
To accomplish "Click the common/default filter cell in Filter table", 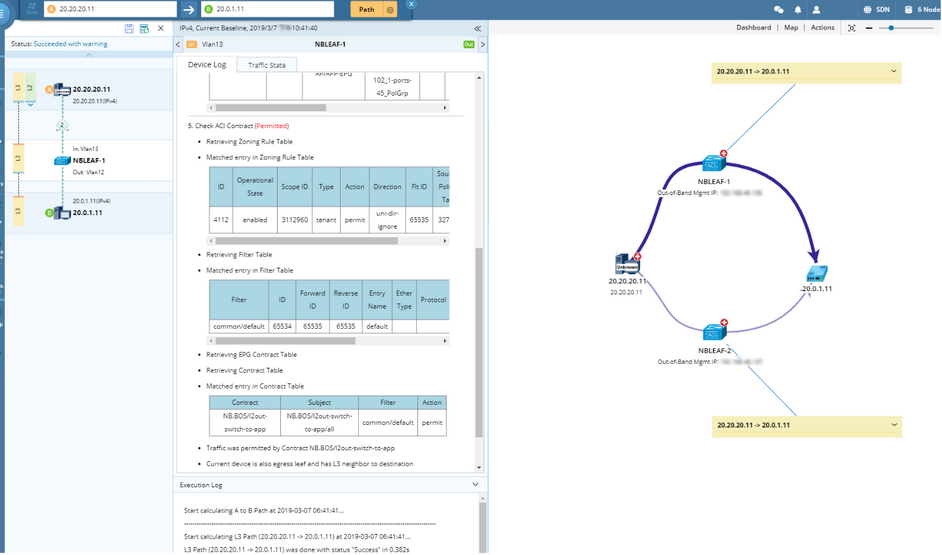I will click(x=239, y=326).
